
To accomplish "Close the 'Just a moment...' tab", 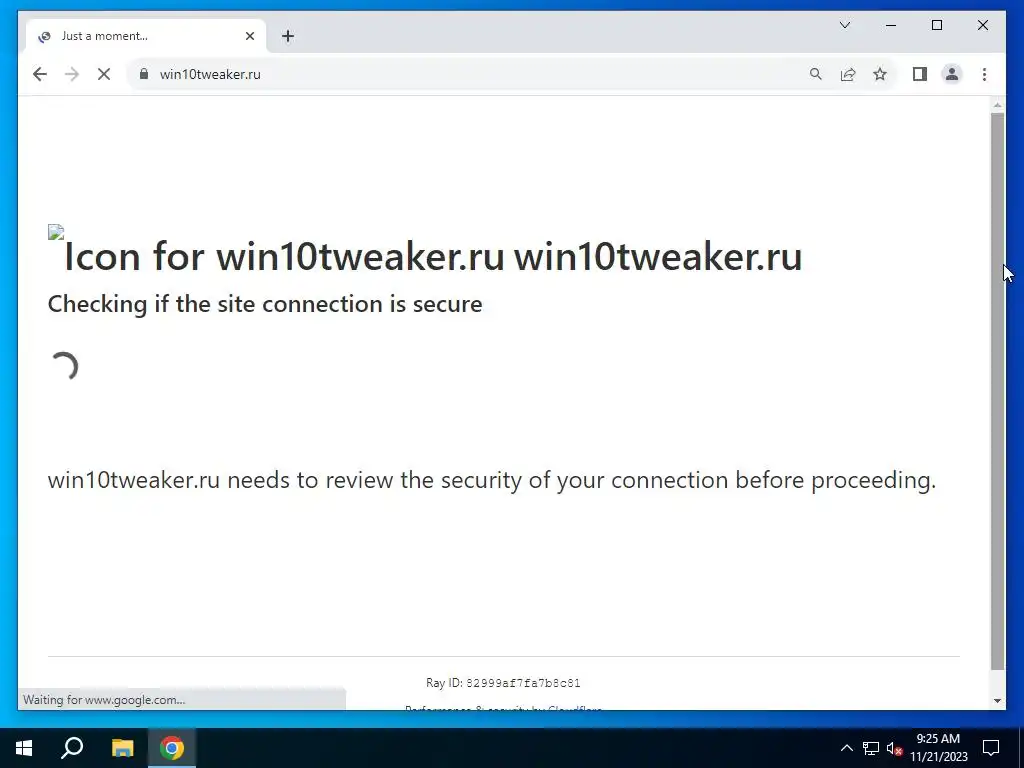I will click(x=250, y=37).
